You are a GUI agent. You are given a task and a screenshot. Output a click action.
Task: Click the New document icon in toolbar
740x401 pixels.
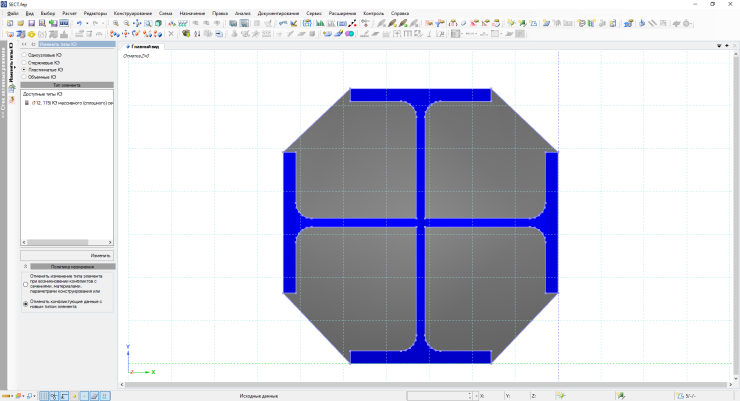point(9,22)
